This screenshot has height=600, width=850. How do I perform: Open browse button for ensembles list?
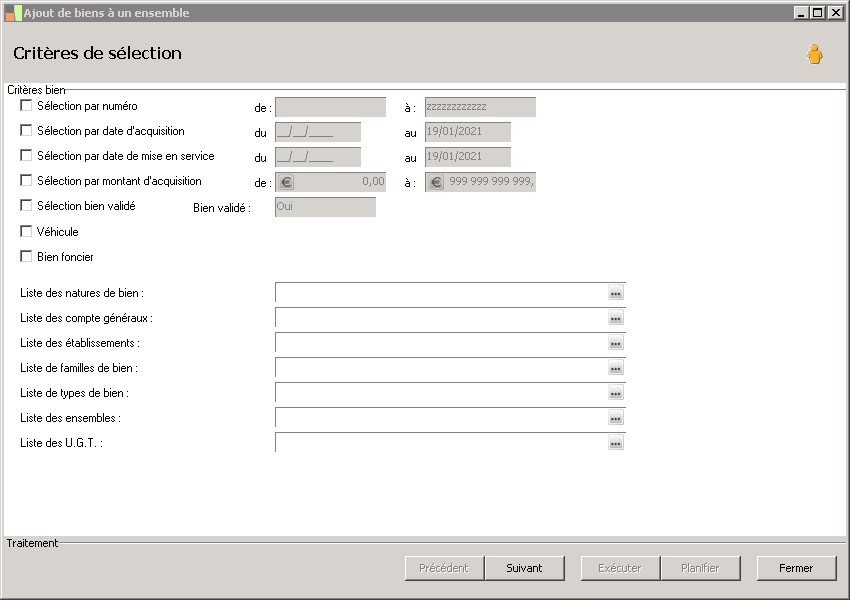616,418
